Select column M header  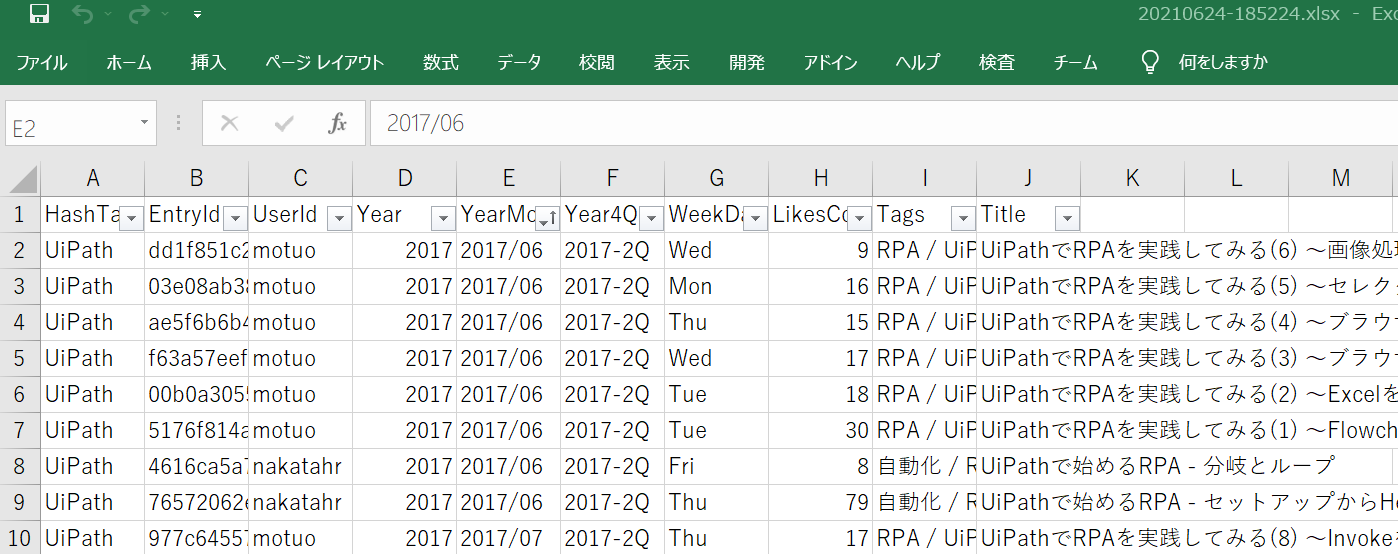pos(1341,179)
